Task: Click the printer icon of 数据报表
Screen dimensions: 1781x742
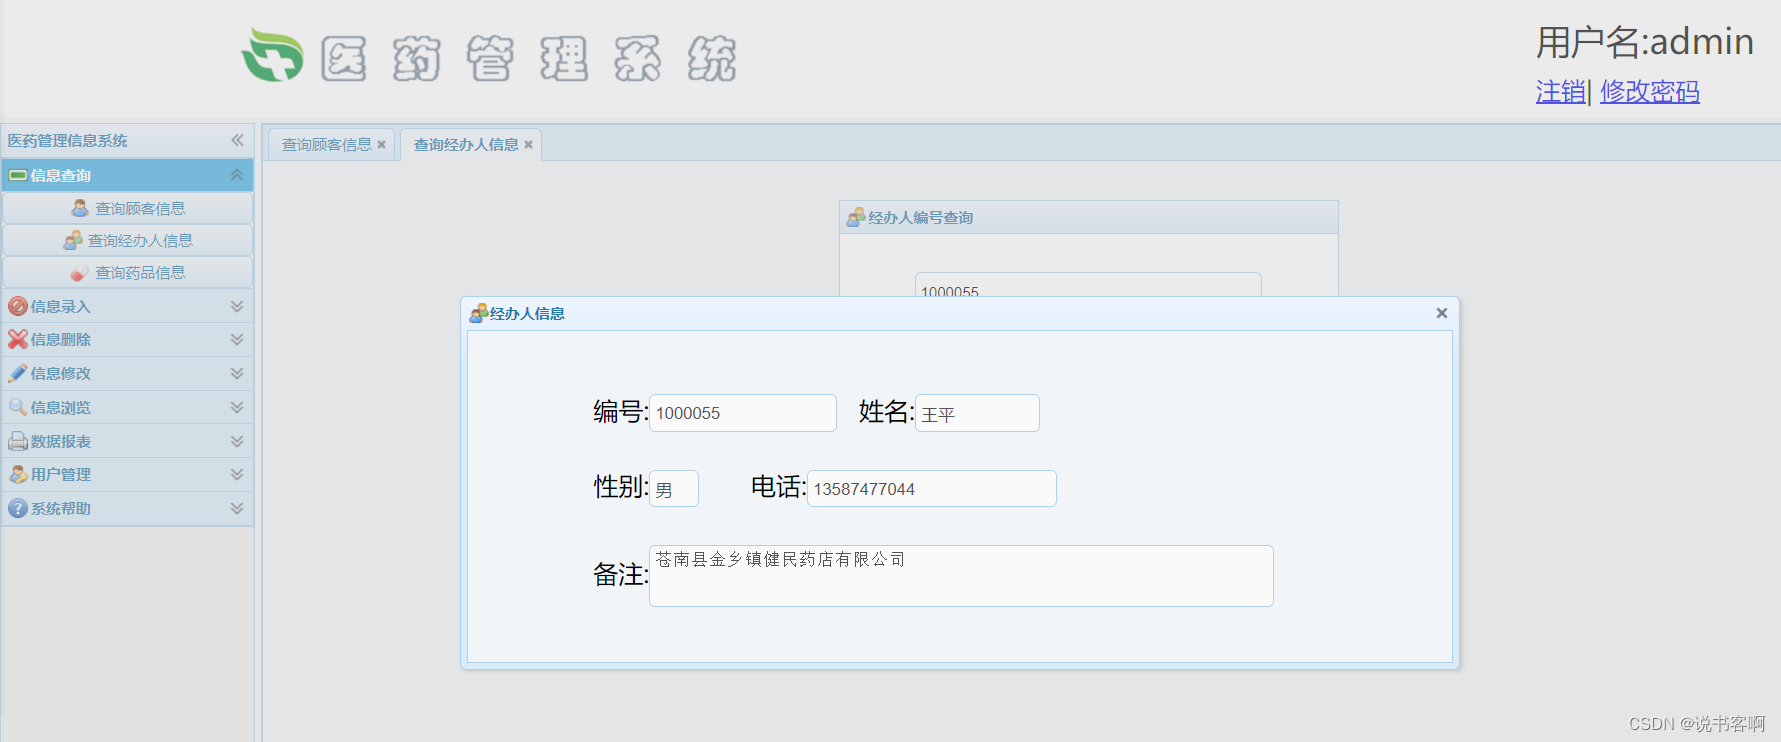Action: tap(18, 441)
